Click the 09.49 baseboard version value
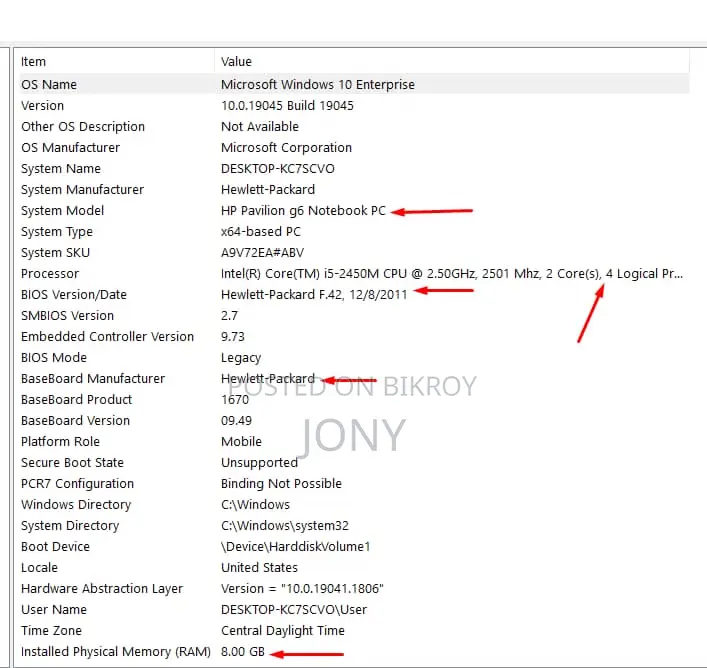 pyautogui.click(x=236, y=421)
